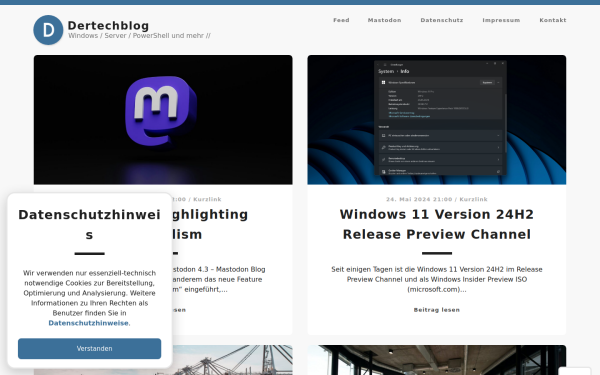Accept cookies with Verstanden button
600x375 pixels.
(x=90, y=349)
